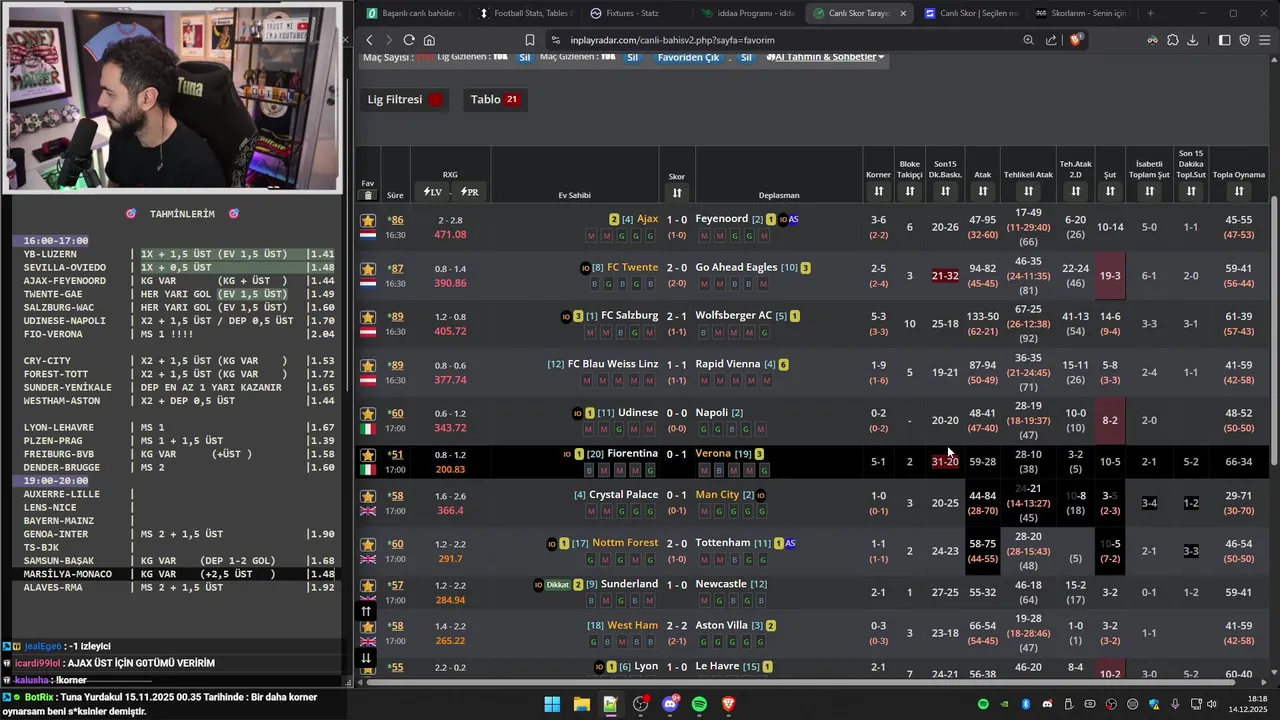
Task: Open Brave Shields icon
Action: 1076,40
